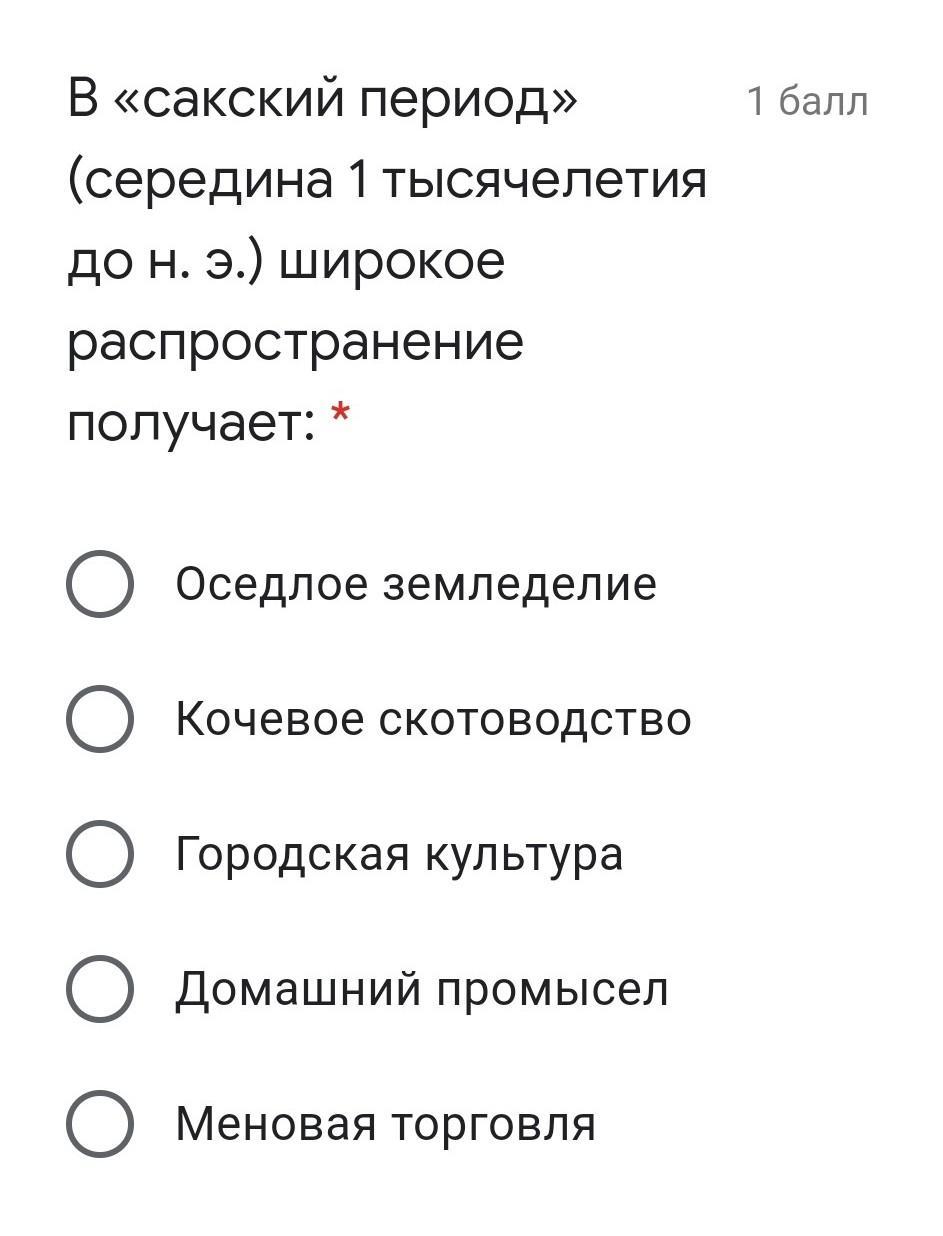Click the Городская культура option label
The width and height of the screenshot is (943, 1236).
click(x=399, y=854)
